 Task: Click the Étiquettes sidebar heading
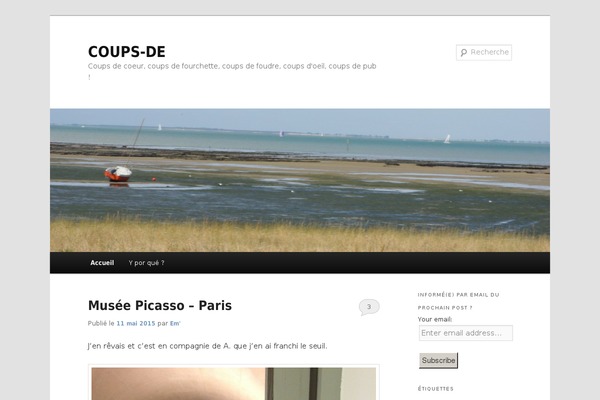click(x=435, y=389)
